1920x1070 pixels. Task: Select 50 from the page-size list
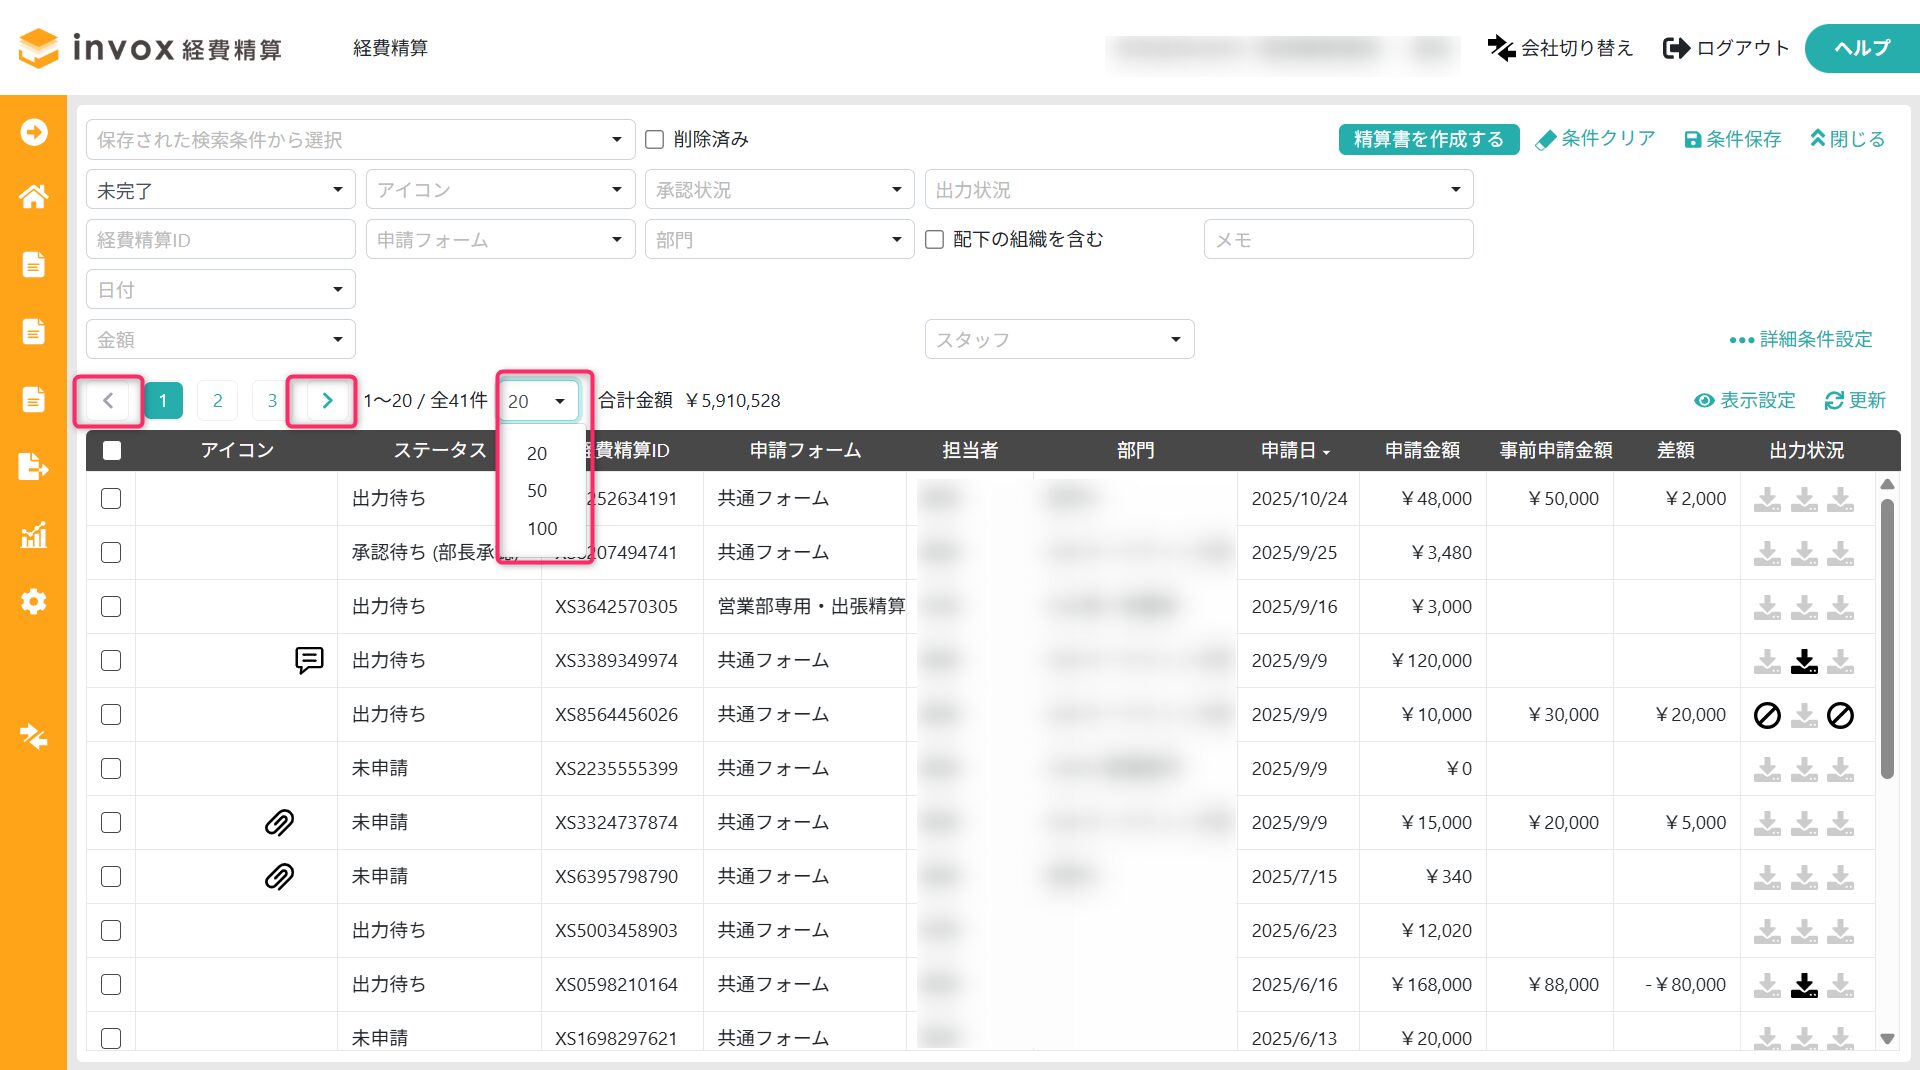(x=537, y=491)
